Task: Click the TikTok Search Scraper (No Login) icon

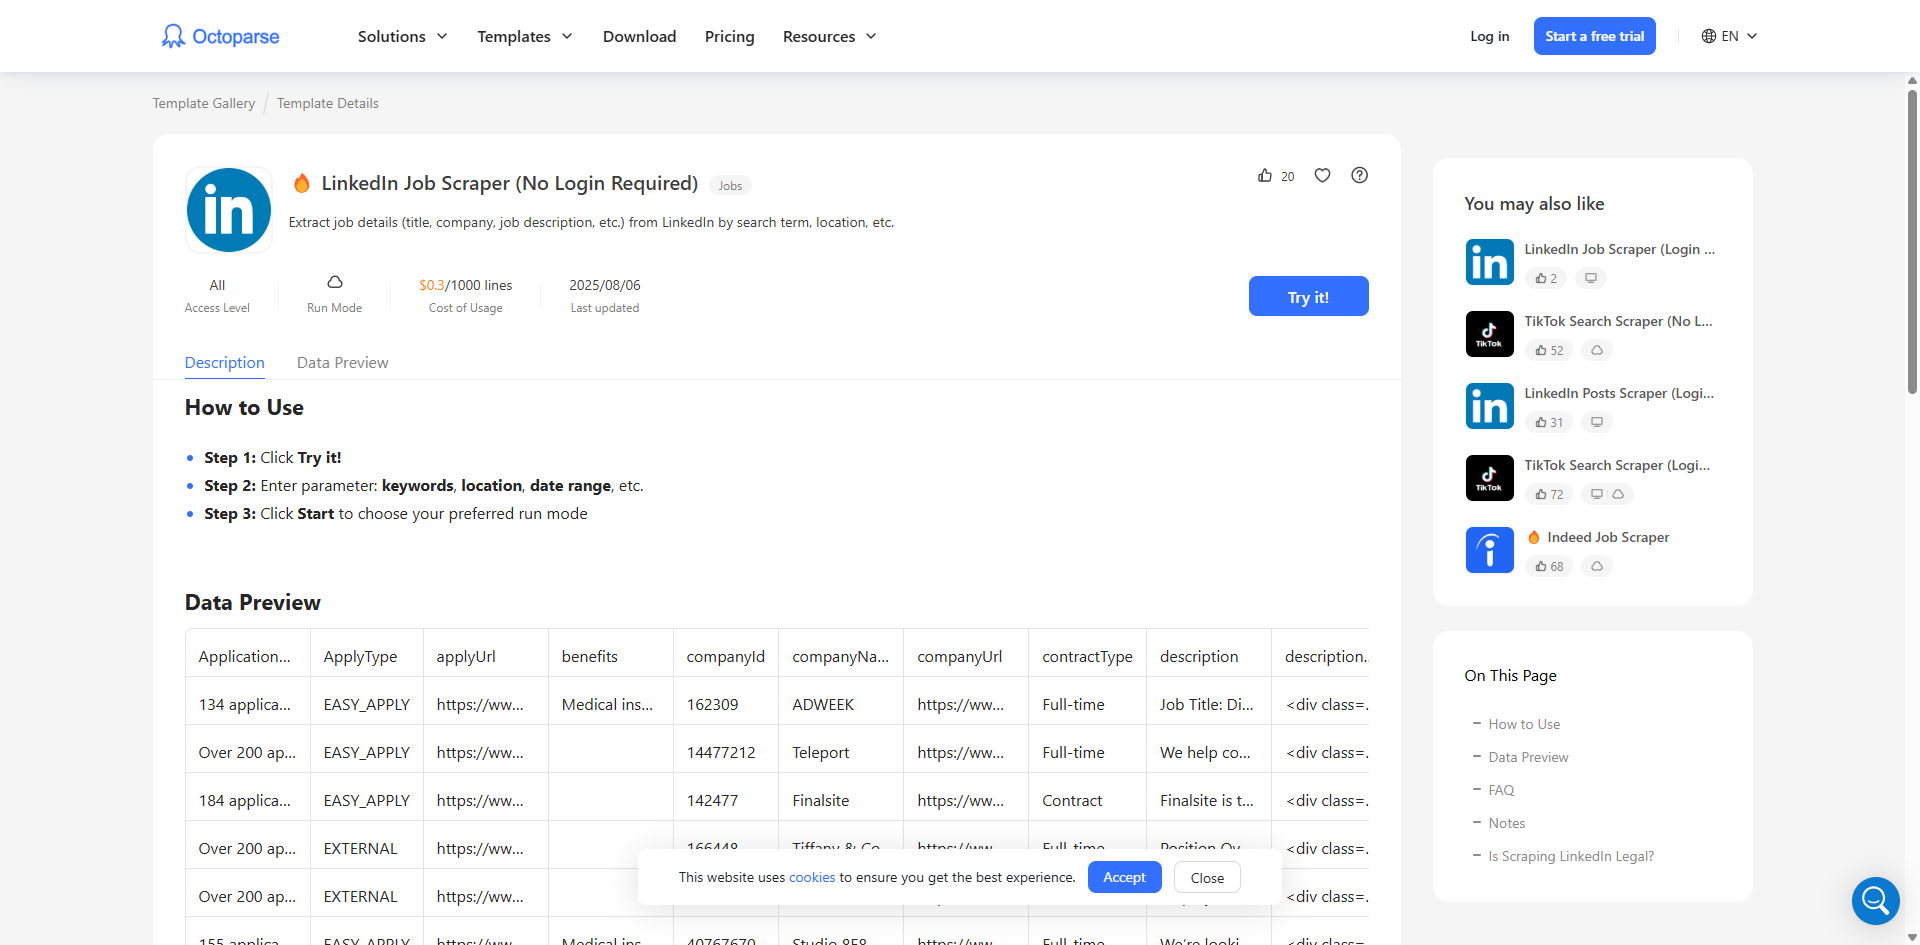Action: 1489,334
